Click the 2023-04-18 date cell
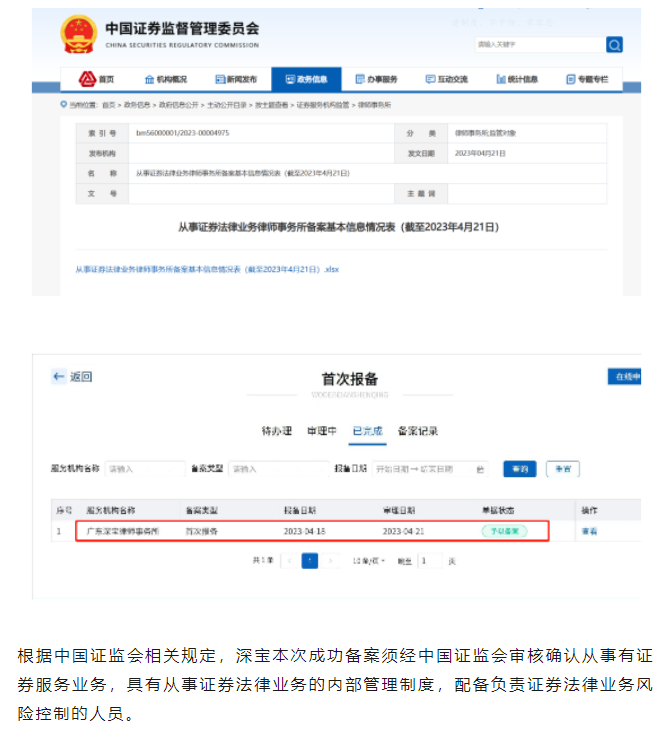The height and width of the screenshot is (742, 672). click(x=305, y=531)
